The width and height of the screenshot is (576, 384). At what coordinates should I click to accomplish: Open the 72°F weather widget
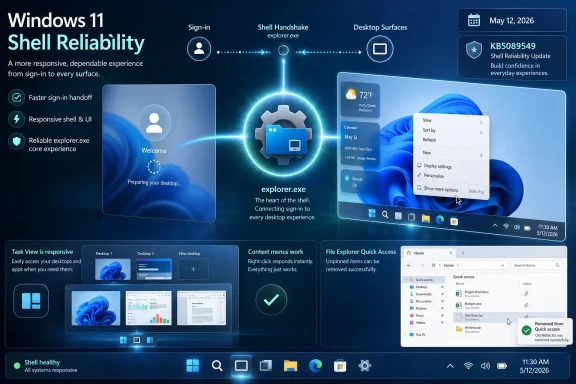(x=360, y=99)
